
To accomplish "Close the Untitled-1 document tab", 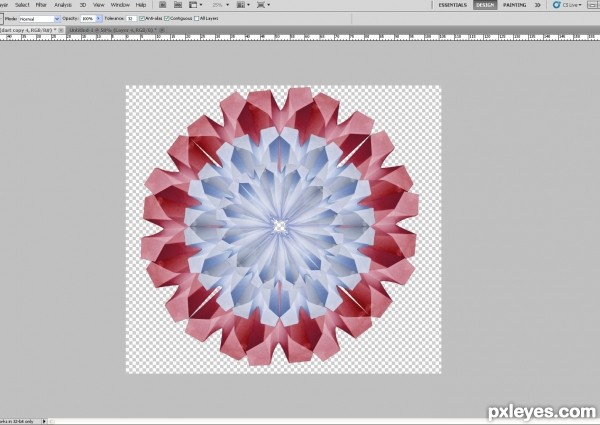I will [x=161, y=30].
